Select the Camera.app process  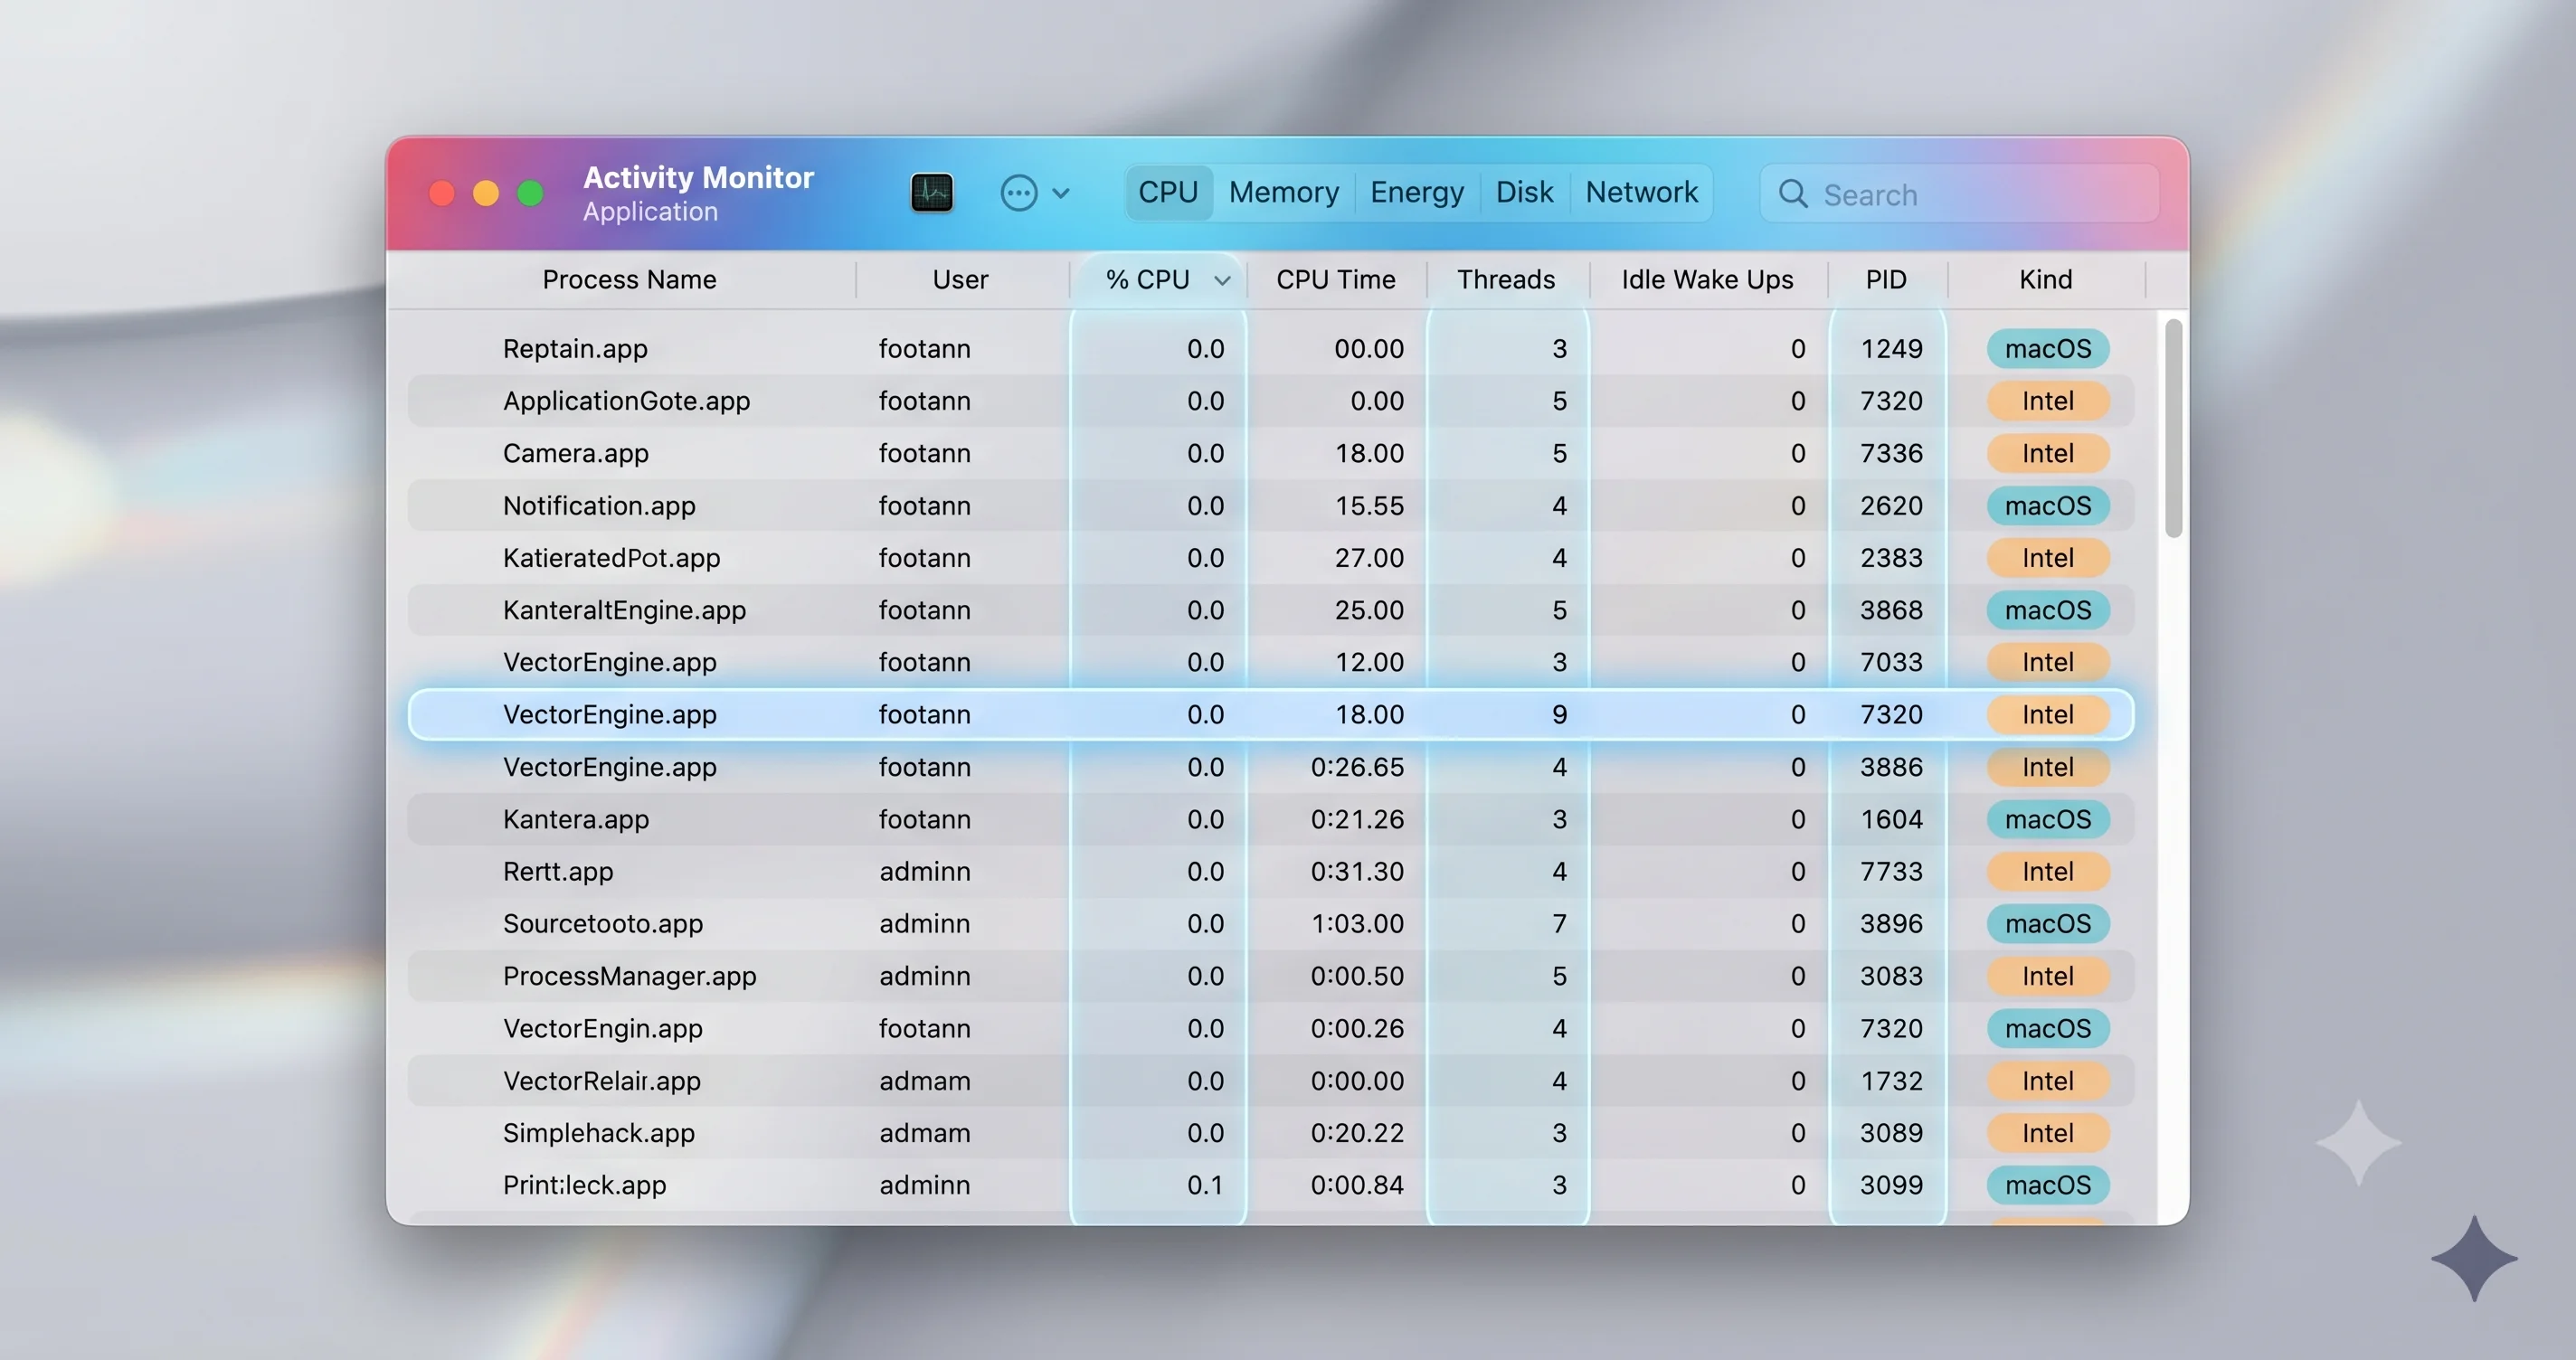(1270, 453)
